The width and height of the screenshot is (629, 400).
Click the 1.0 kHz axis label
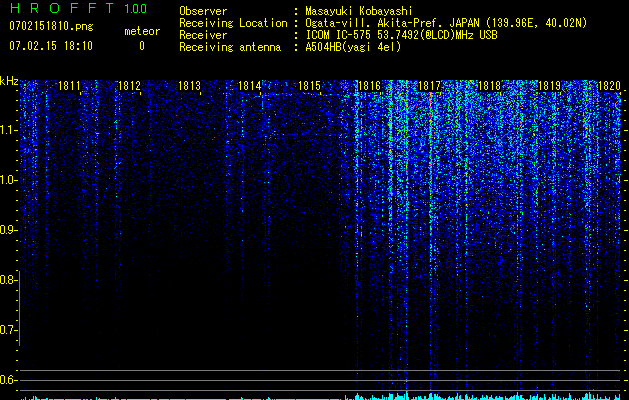pos(8,180)
